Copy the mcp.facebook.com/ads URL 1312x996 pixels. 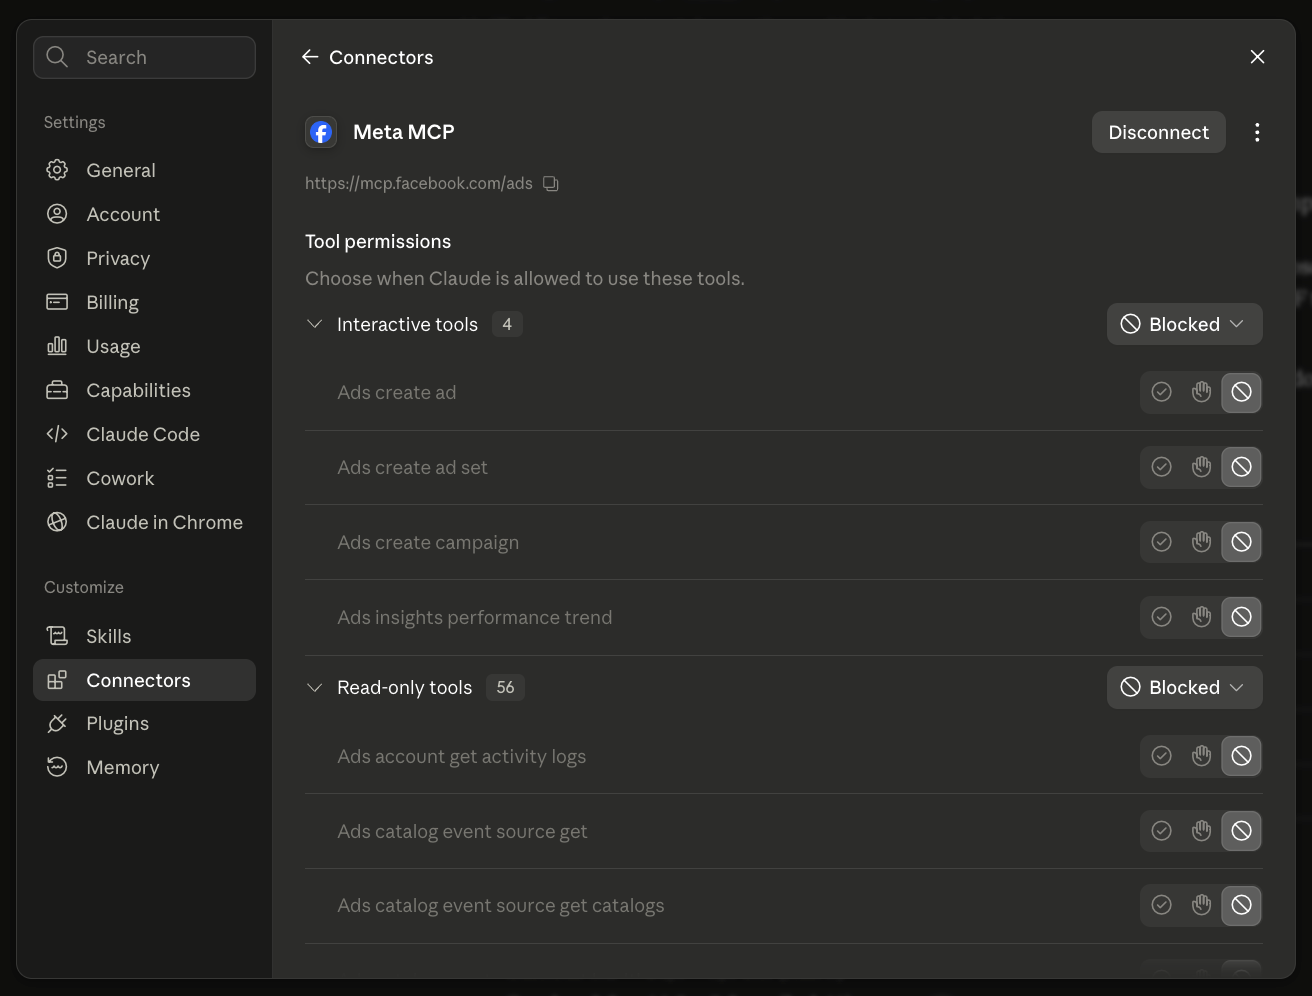(551, 183)
